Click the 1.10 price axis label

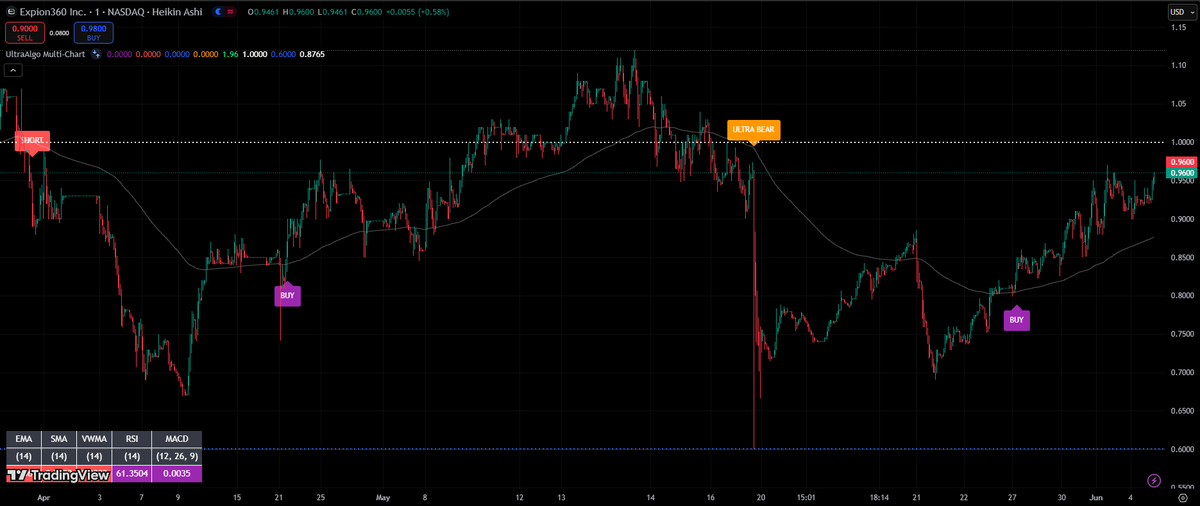(x=1177, y=65)
